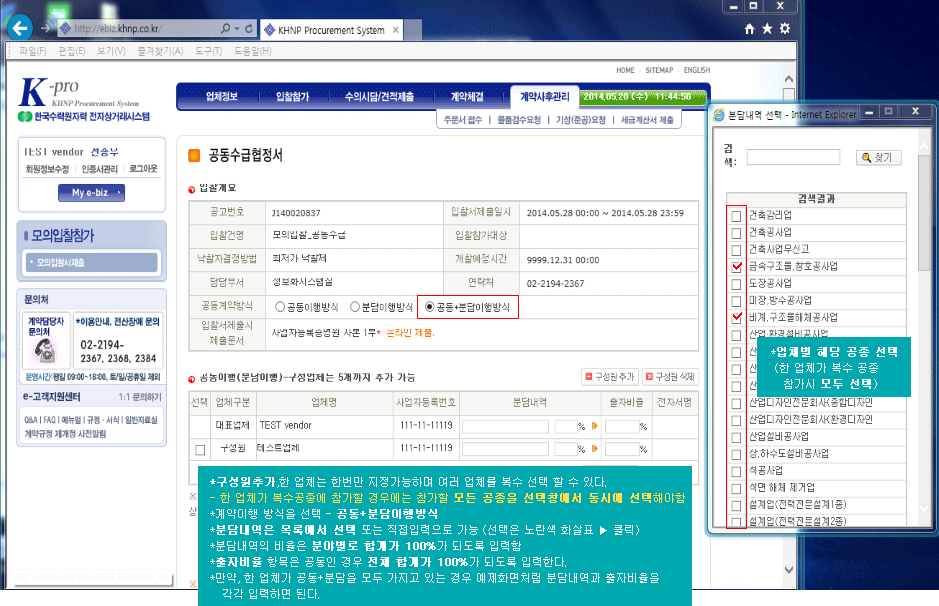Check the 산업설비공사업 checkbox

(x=737, y=437)
